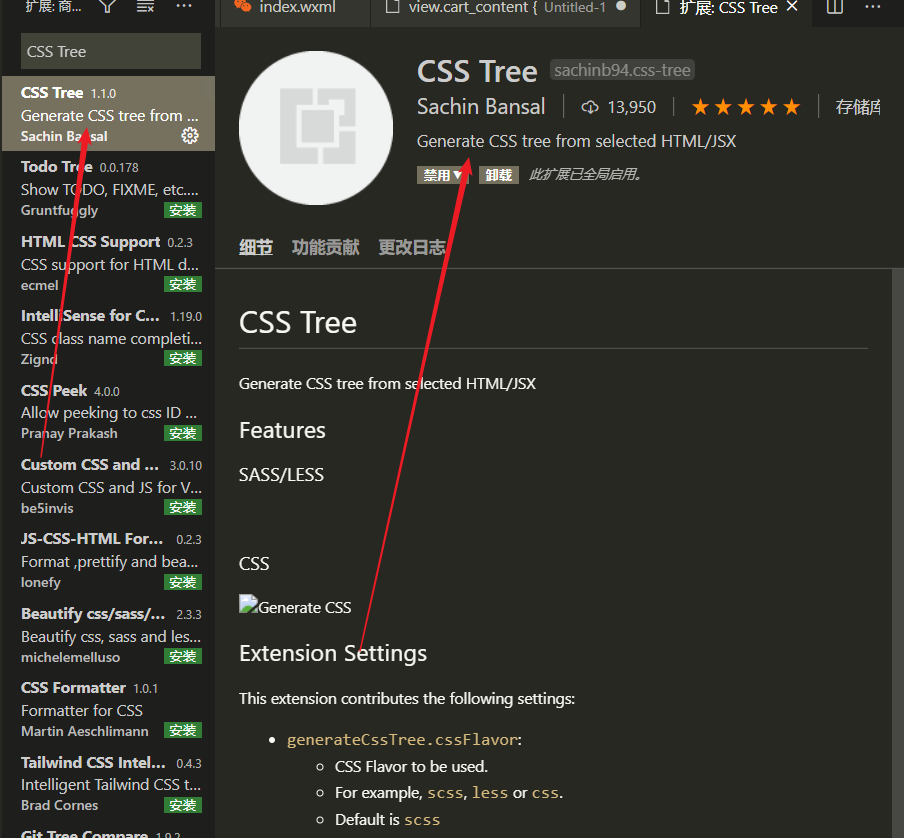Click the extensions search box
This screenshot has height=838, width=904.
tap(111, 51)
